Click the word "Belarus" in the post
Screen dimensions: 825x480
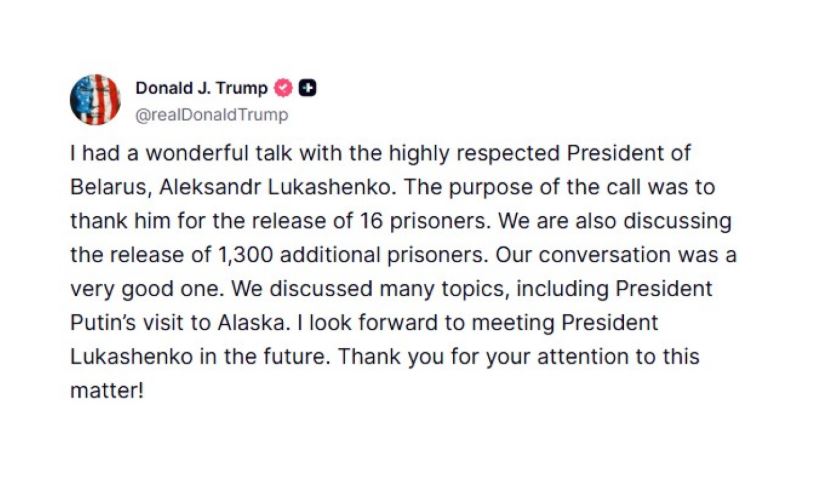[x=109, y=187]
